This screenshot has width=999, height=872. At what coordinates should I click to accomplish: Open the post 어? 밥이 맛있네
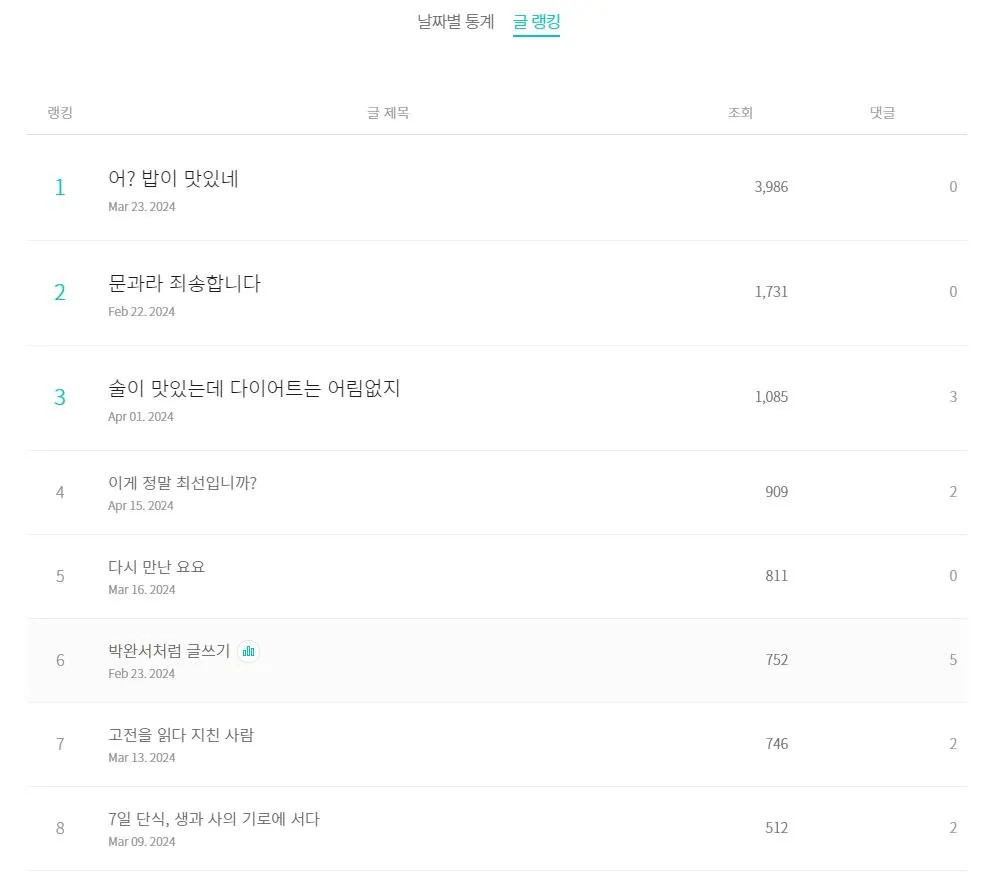coord(173,179)
